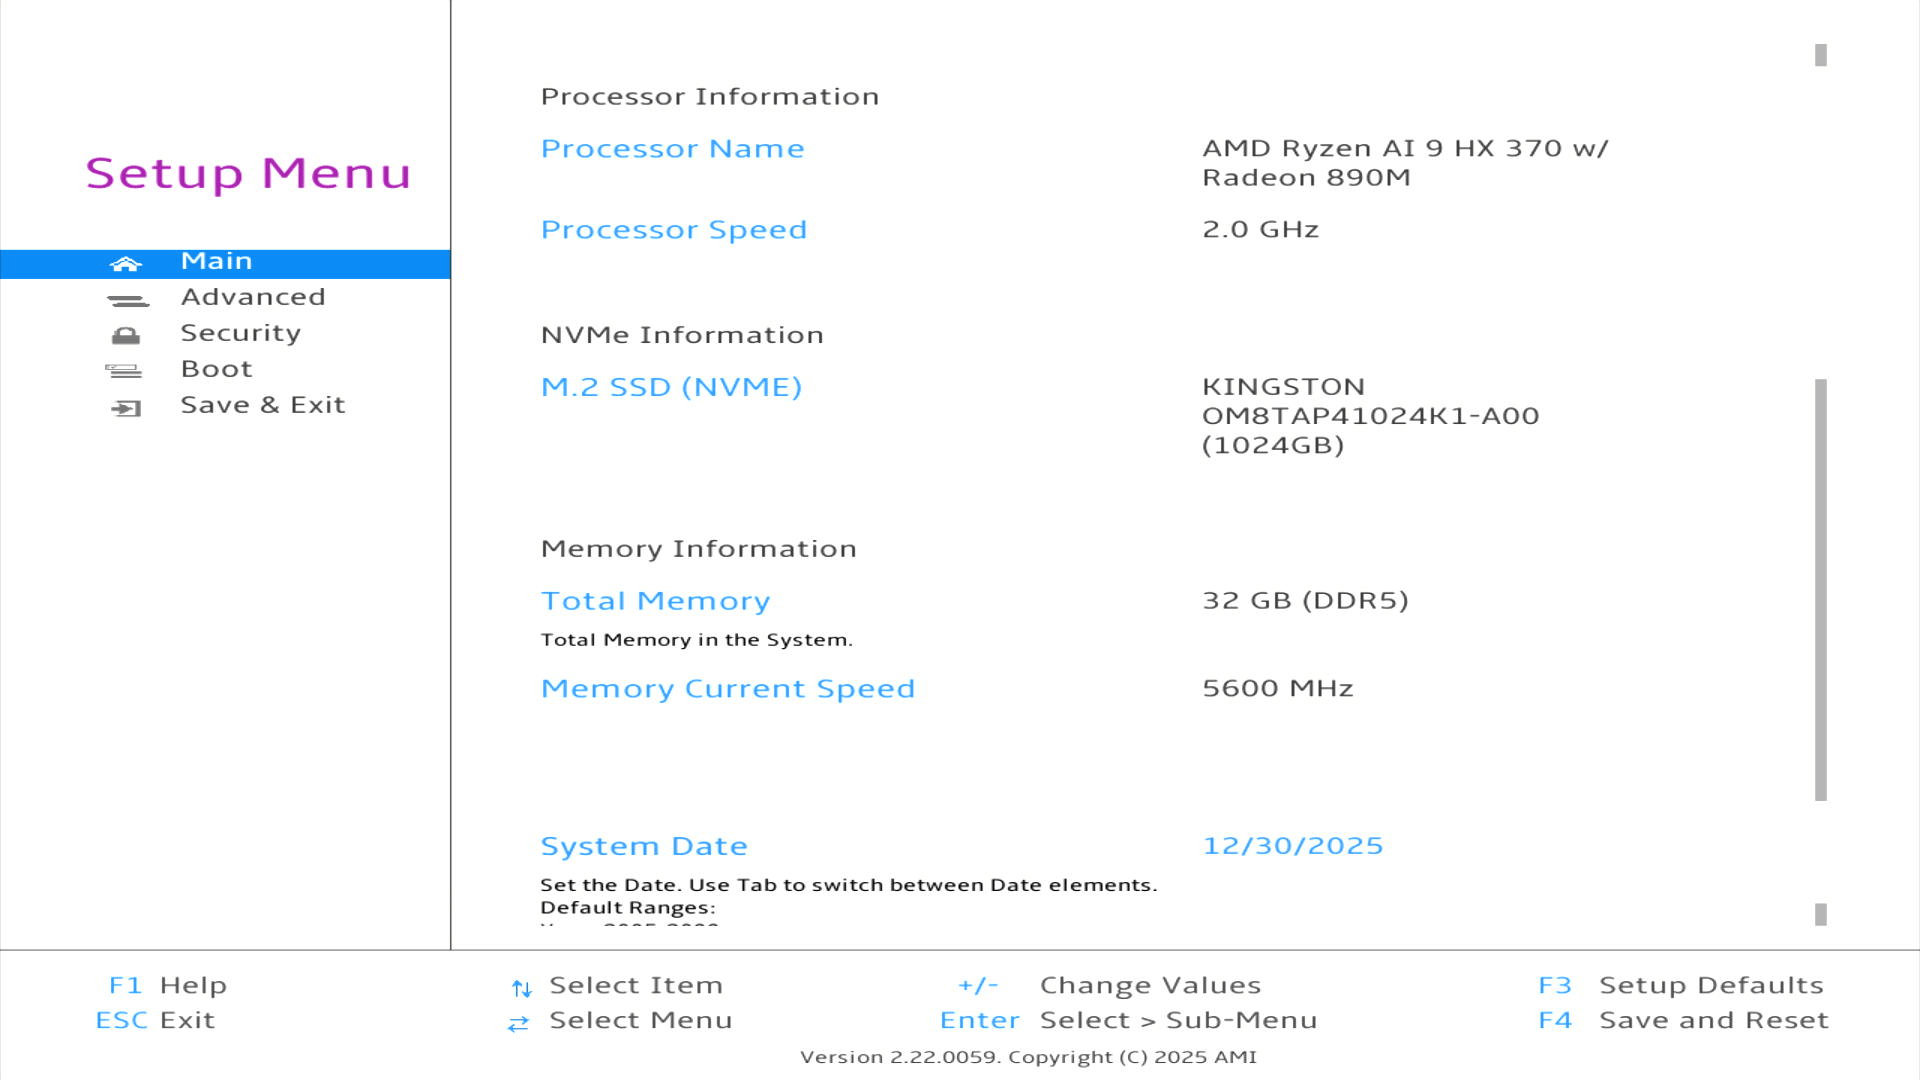
Task: Click the scrollbar bottom arrow marker
Action: [x=1821, y=914]
